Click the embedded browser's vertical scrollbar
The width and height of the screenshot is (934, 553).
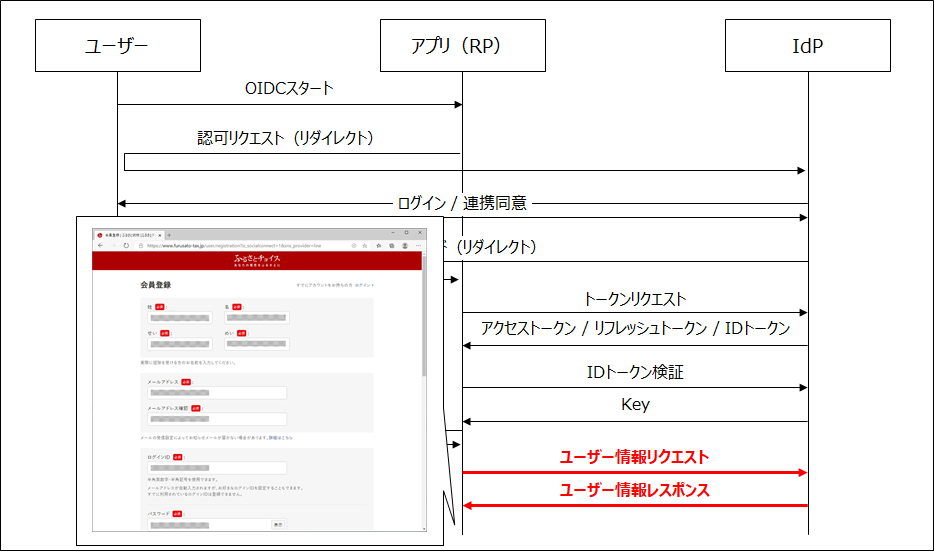tap(424, 314)
